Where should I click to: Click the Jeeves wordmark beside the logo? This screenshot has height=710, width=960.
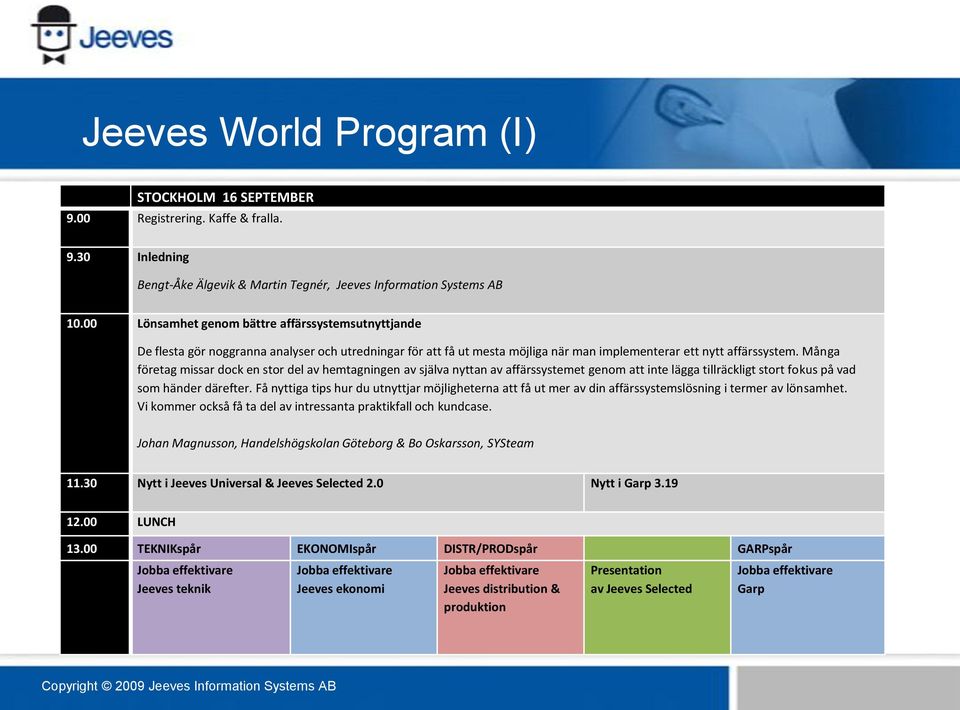(126, 37)
